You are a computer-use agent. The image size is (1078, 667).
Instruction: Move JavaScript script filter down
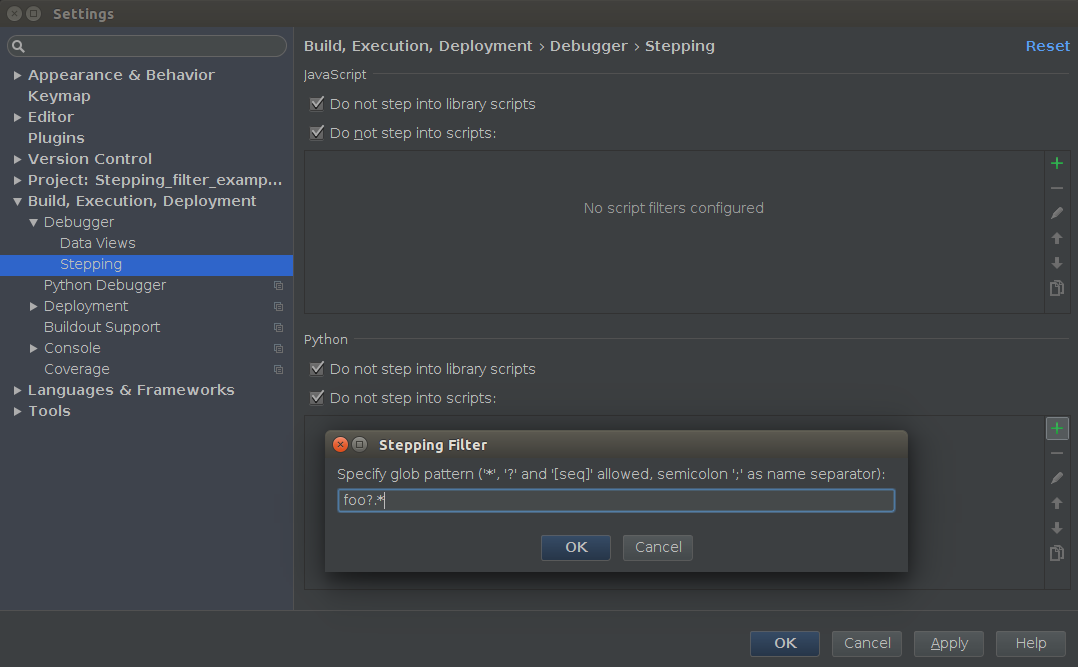[1057, 263]
